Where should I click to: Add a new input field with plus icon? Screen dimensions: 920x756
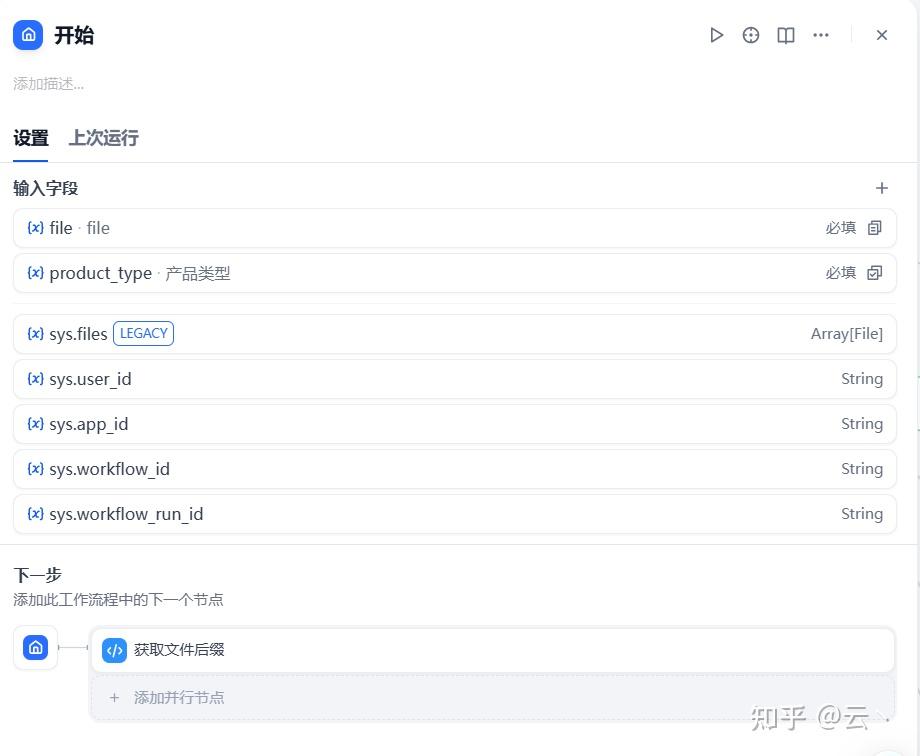pyautogui.click(x=882, y=188)
